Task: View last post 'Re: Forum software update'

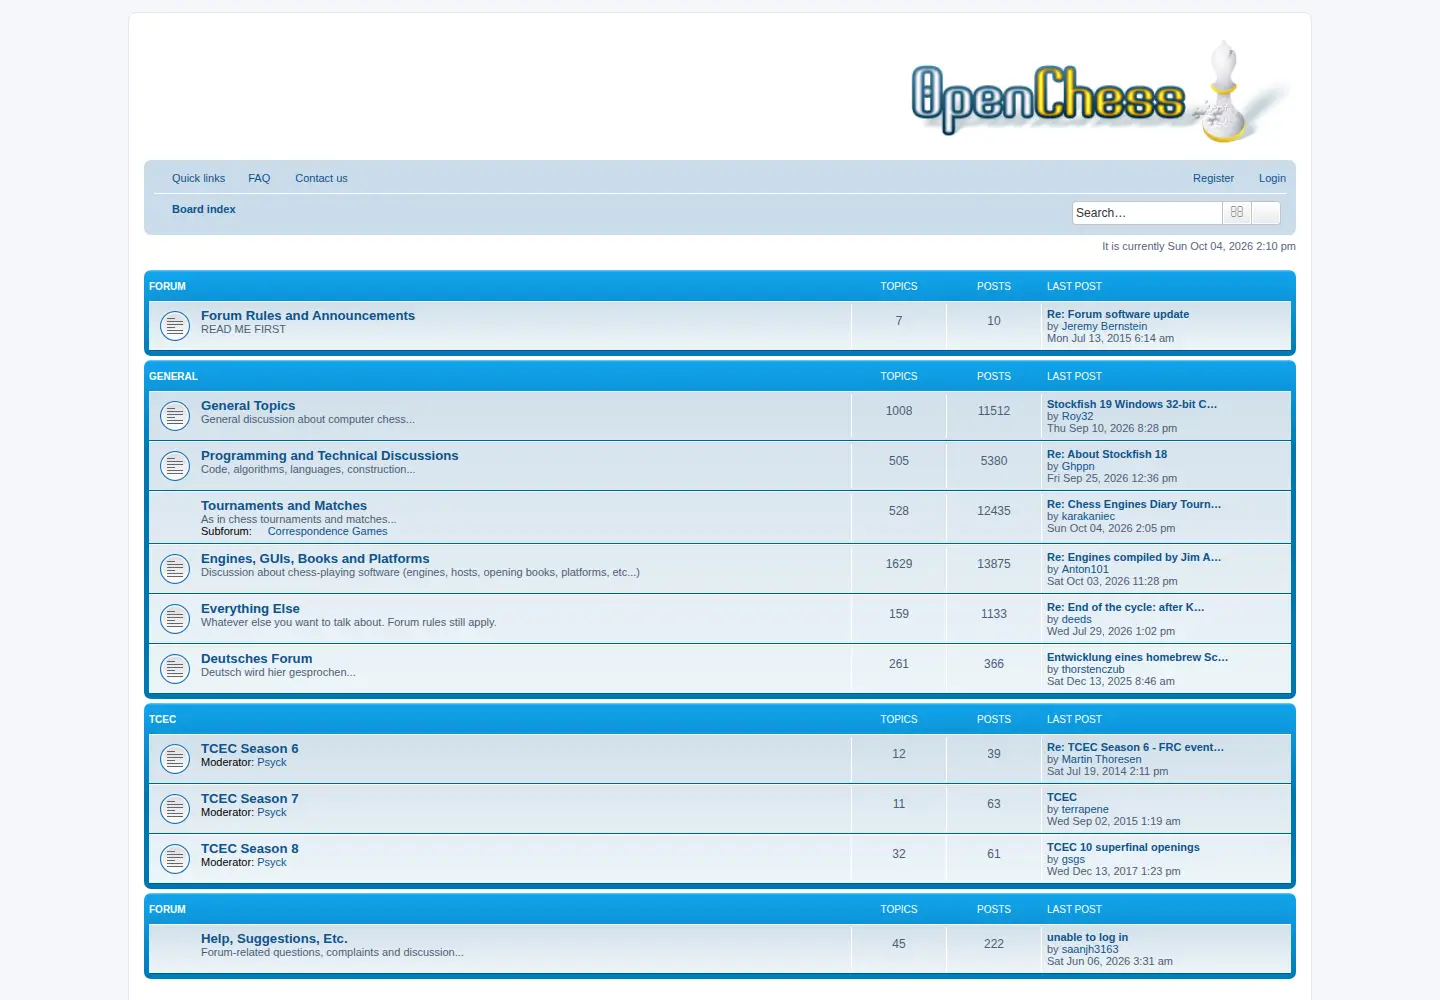Action: (1118, 314)
